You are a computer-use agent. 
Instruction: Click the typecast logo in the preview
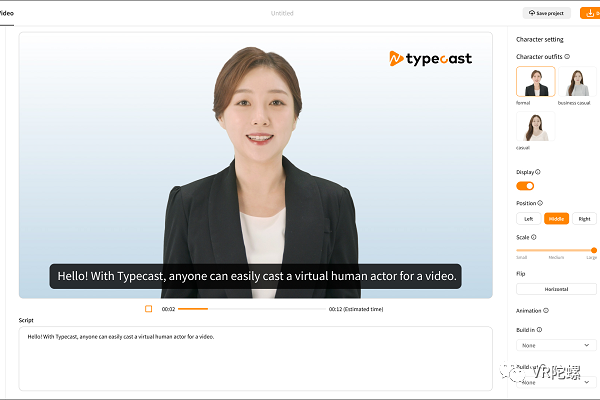point(430,59)
